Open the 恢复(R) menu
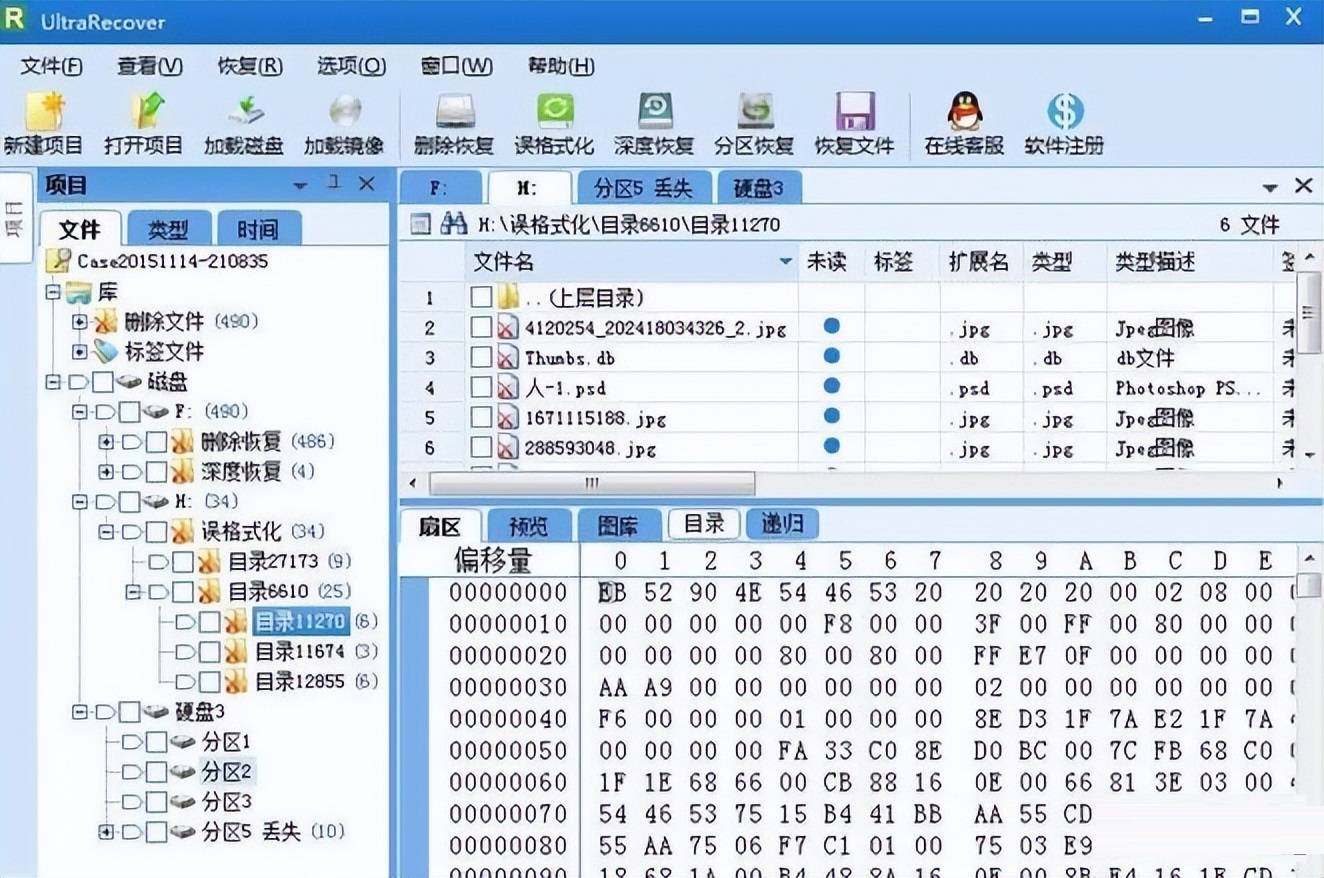 click(x=250, y=66)
